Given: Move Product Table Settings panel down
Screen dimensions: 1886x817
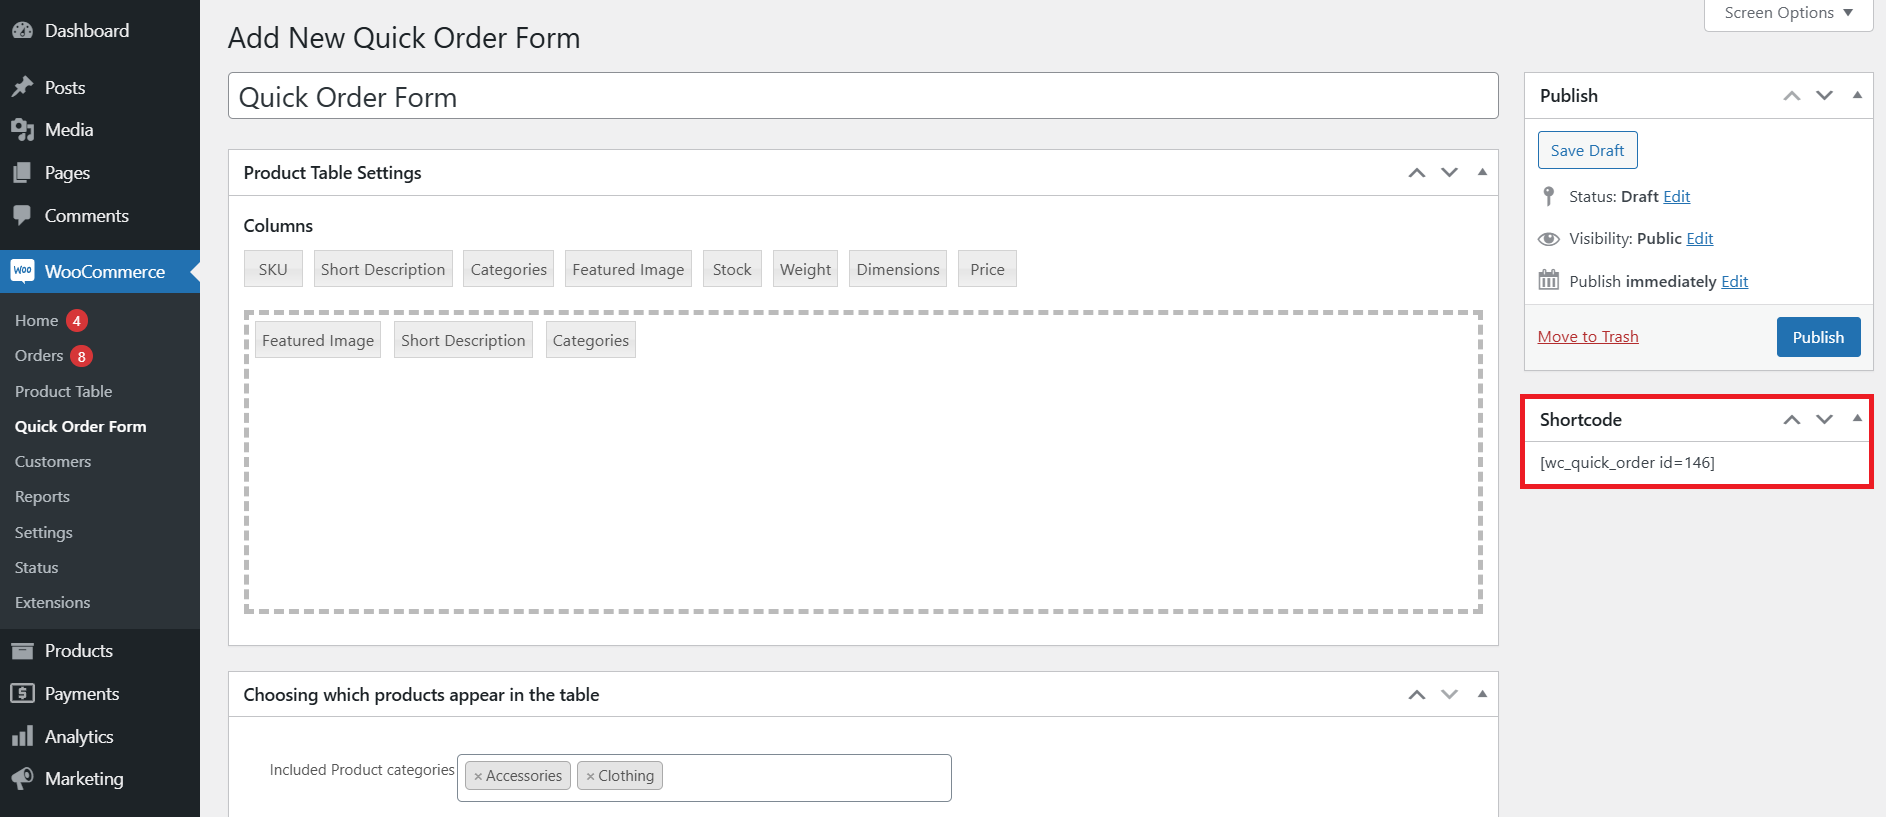Looking at the screenshot, I should [x=1449, y=173].
